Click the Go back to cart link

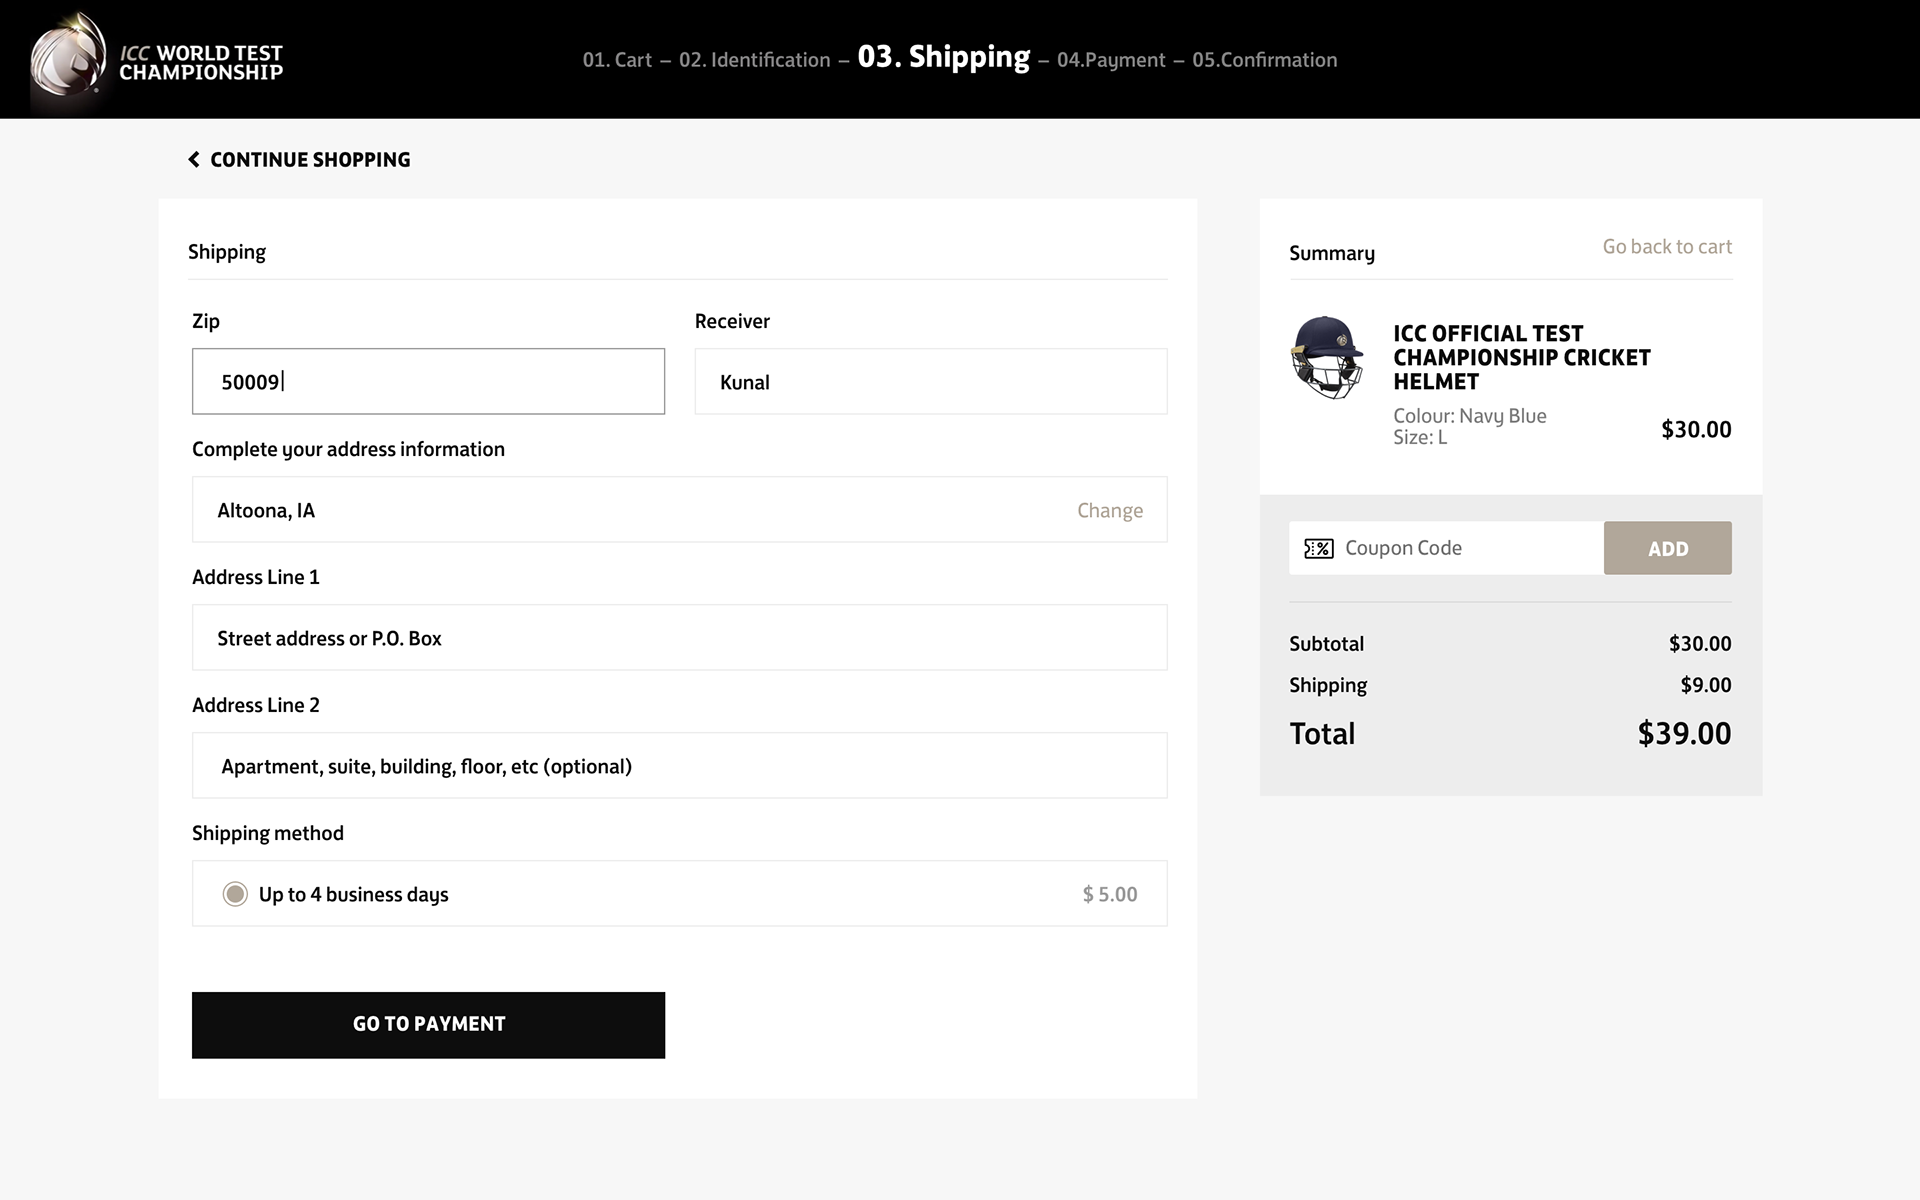click(1666, 247)
